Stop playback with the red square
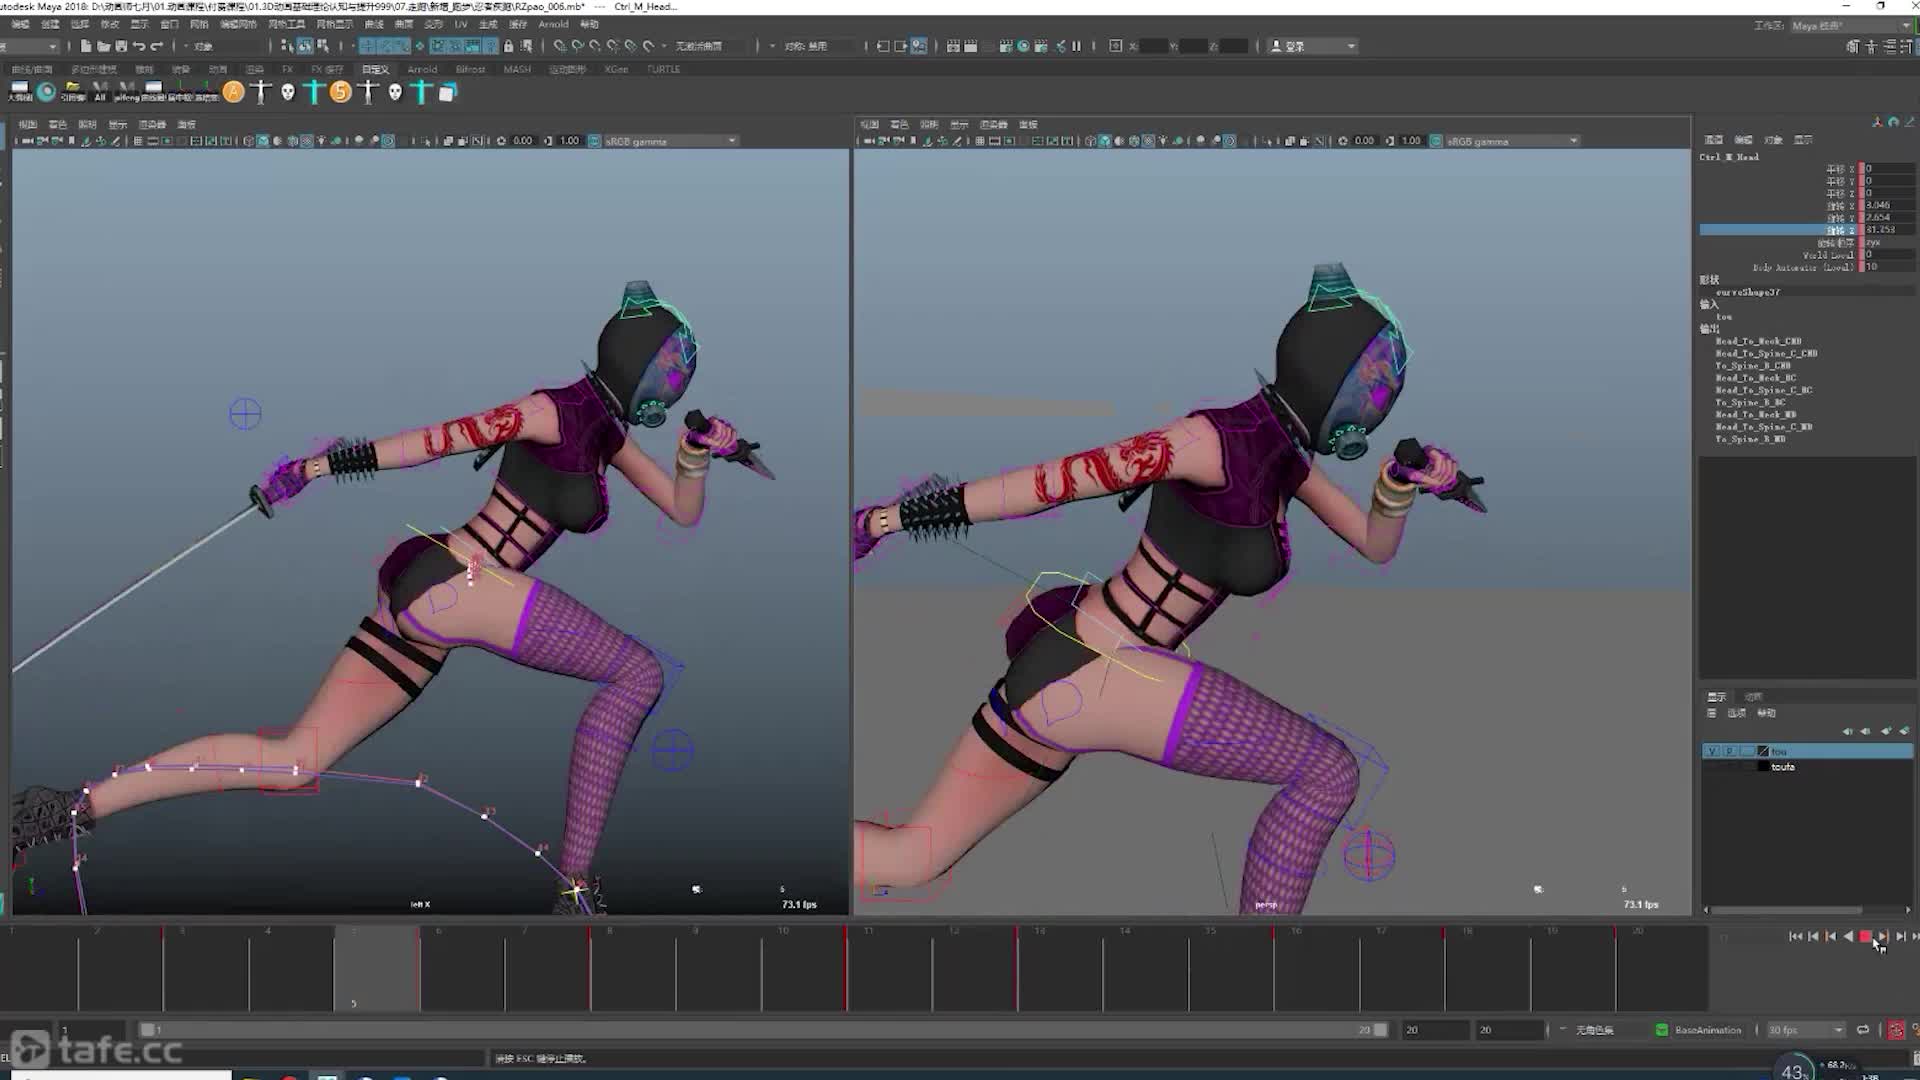The height and width of the screenshot is (1080, 1920). click(1865, 937)
